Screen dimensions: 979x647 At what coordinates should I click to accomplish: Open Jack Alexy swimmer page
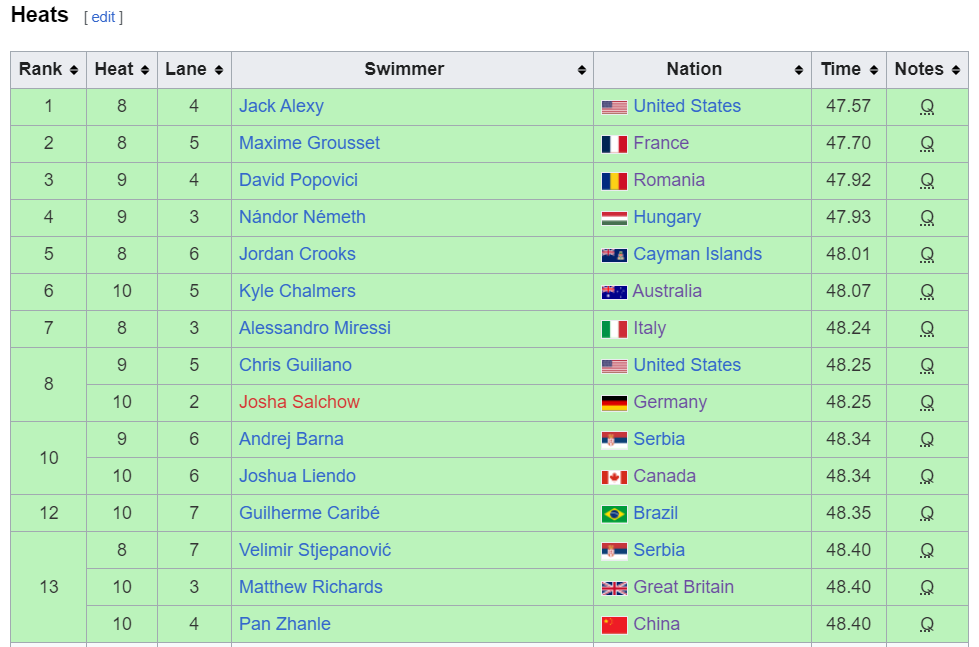click(281, 106)
